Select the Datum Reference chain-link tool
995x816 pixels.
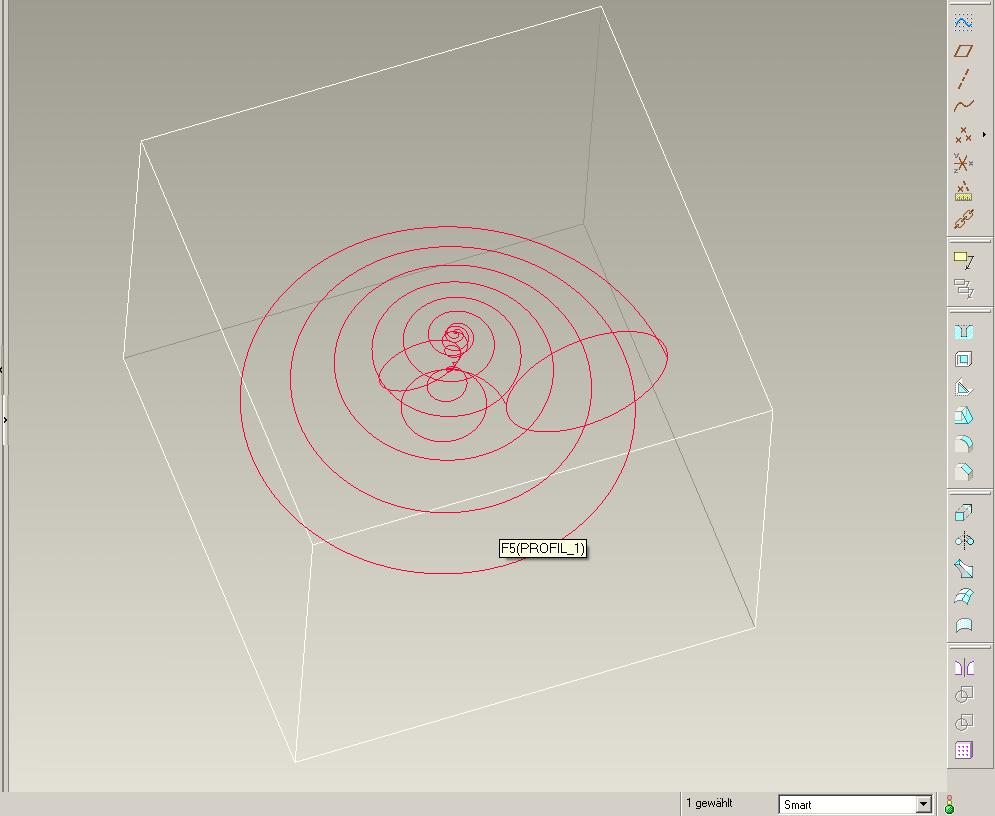click(963, 220)
